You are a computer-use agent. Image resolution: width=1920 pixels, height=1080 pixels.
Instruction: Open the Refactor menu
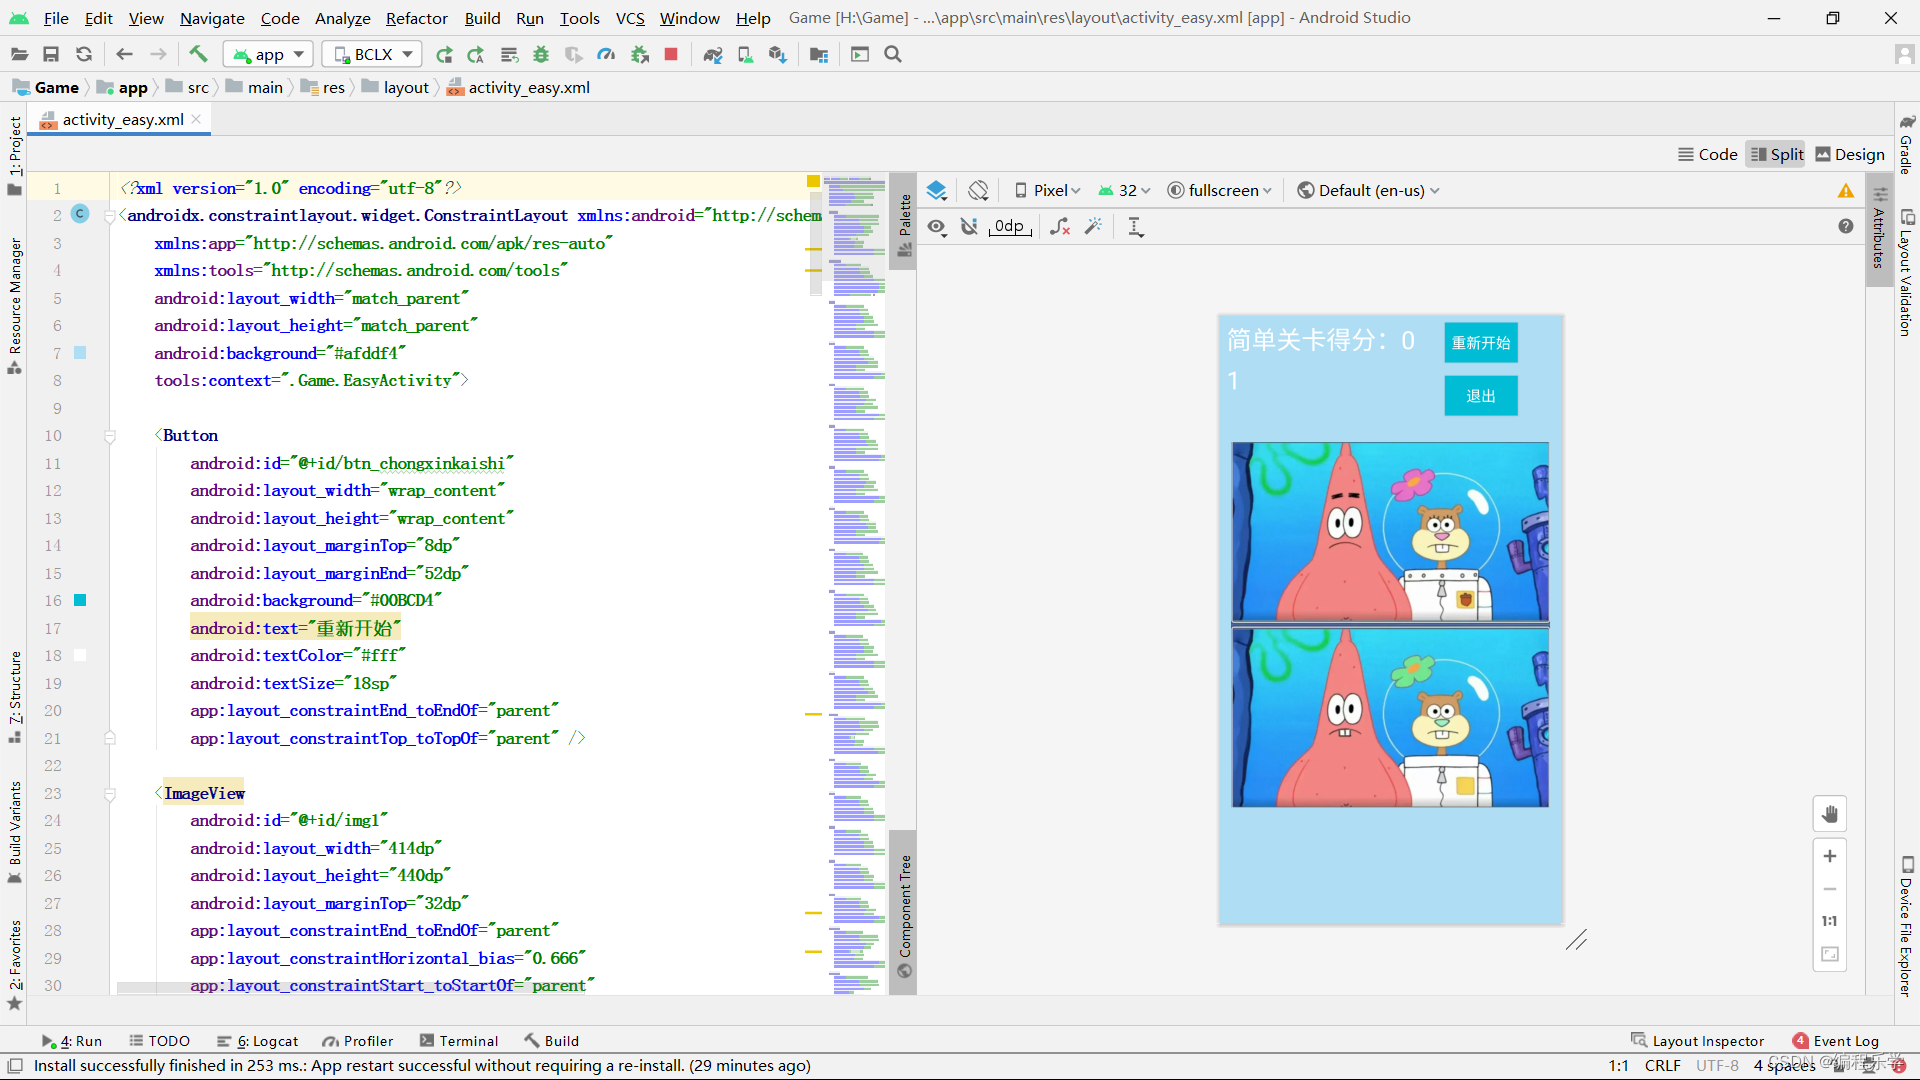(416, 18)
